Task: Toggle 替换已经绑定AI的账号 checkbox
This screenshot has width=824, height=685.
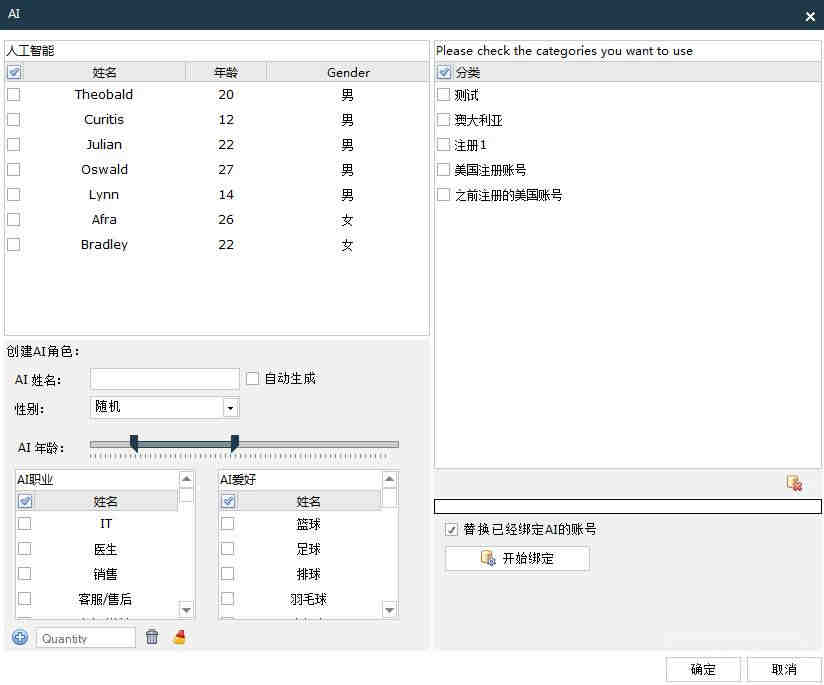Action: (x=451, y=529)
